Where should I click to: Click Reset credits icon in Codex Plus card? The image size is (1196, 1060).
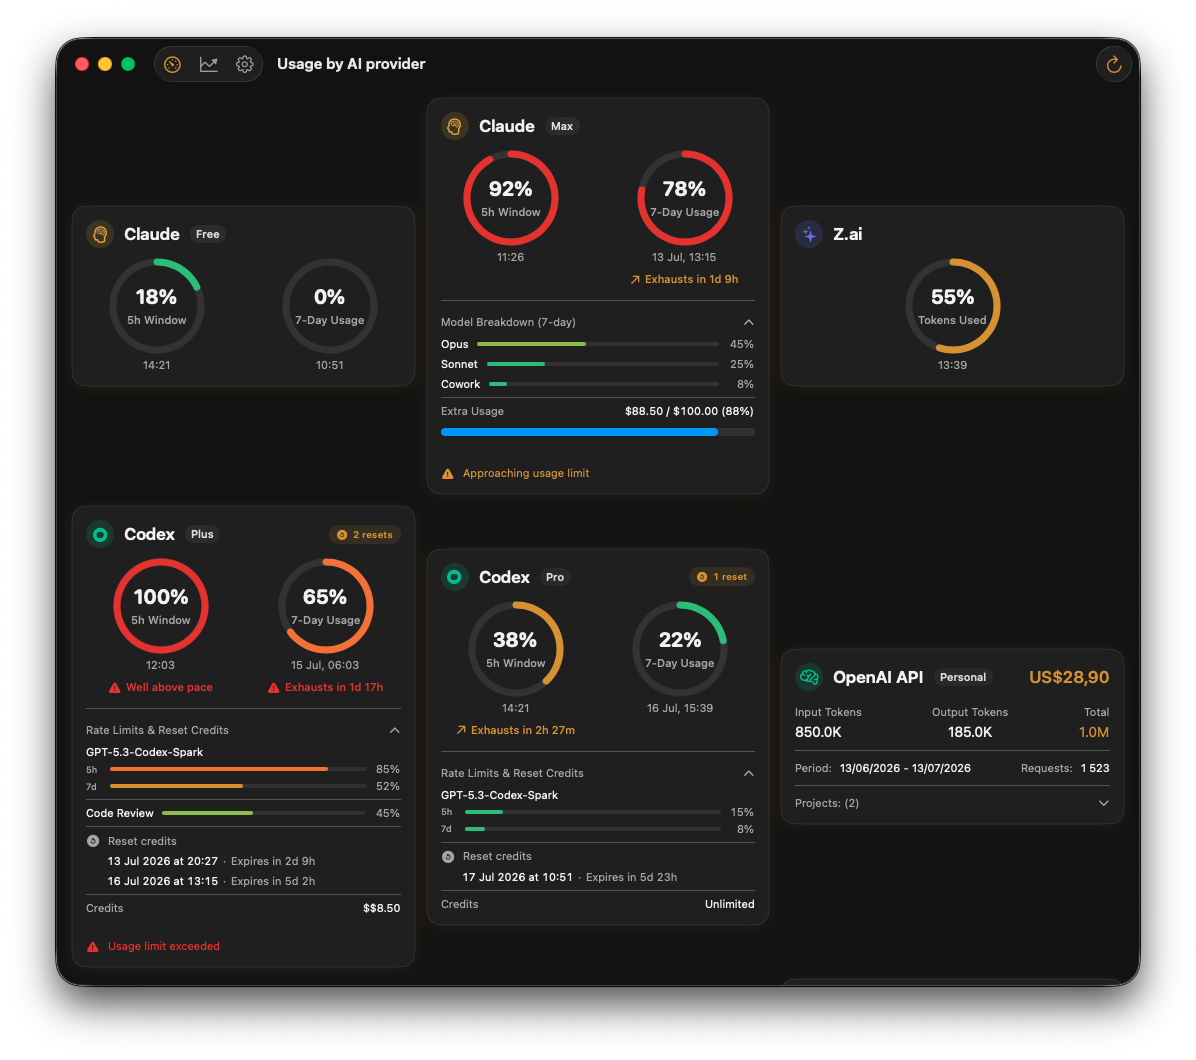93,841
